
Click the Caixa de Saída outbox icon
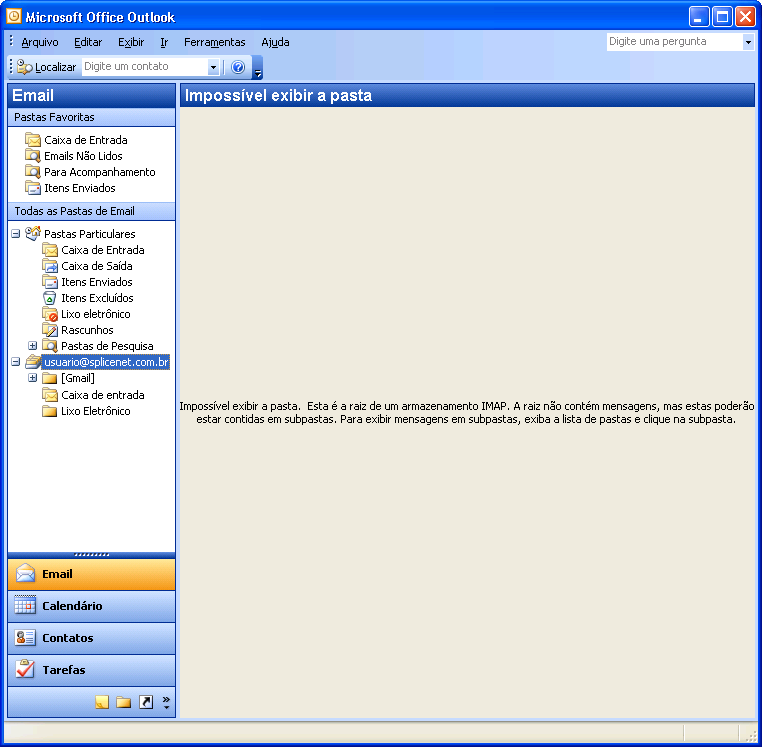coord(50,266)
